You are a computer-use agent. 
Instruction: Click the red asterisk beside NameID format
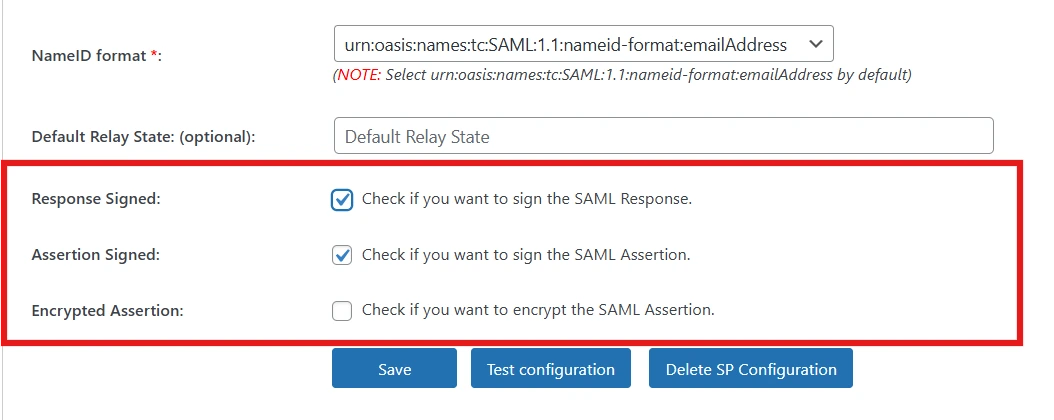pyautogui.click(x=153, y=55)
